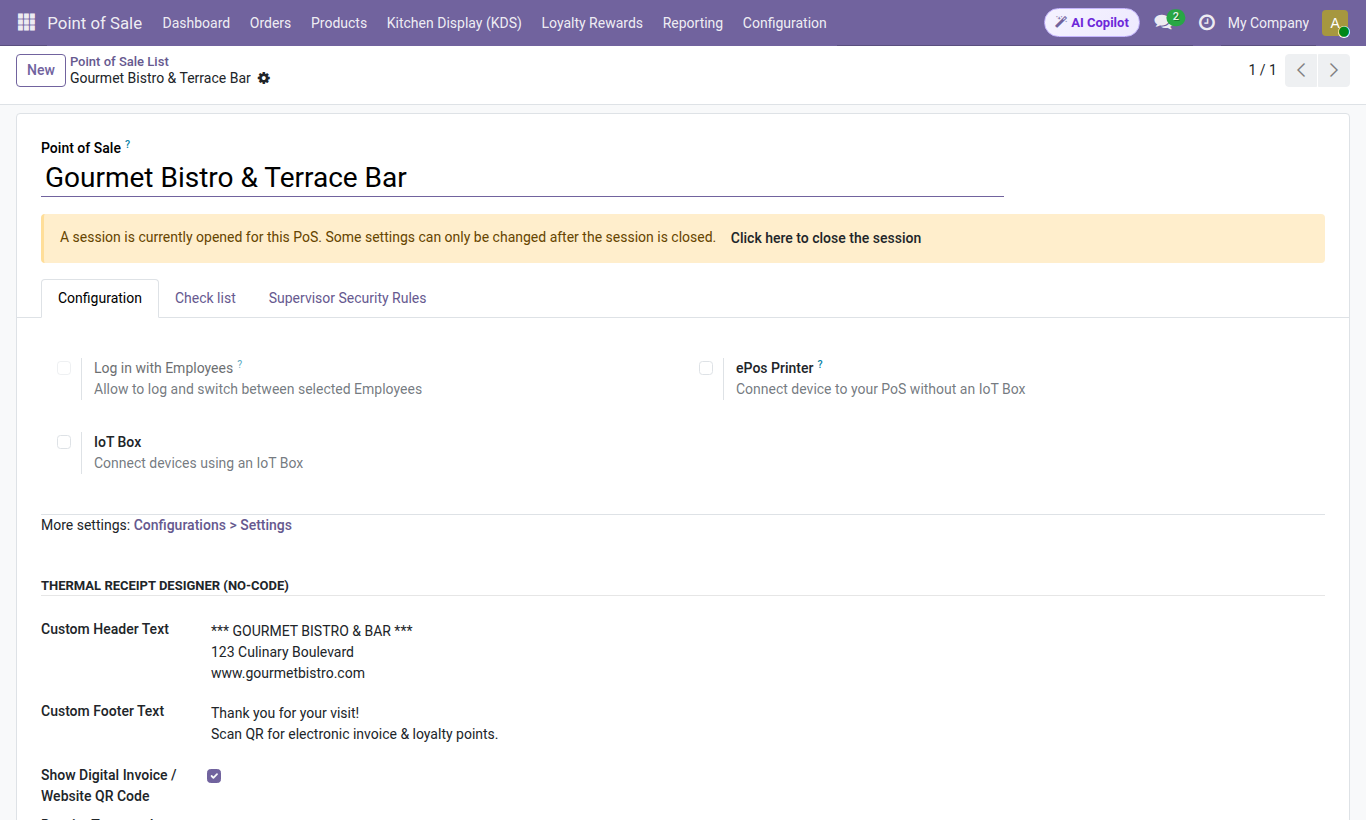Open the activities clock icon
The width and height of the screenshot is (1366, 820).
click(x=1207, y=22)
